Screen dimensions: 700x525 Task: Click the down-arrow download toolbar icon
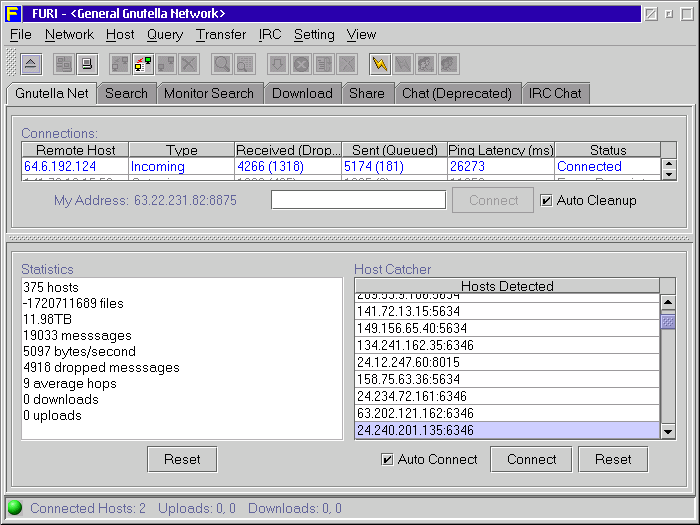tap(278, 64)
